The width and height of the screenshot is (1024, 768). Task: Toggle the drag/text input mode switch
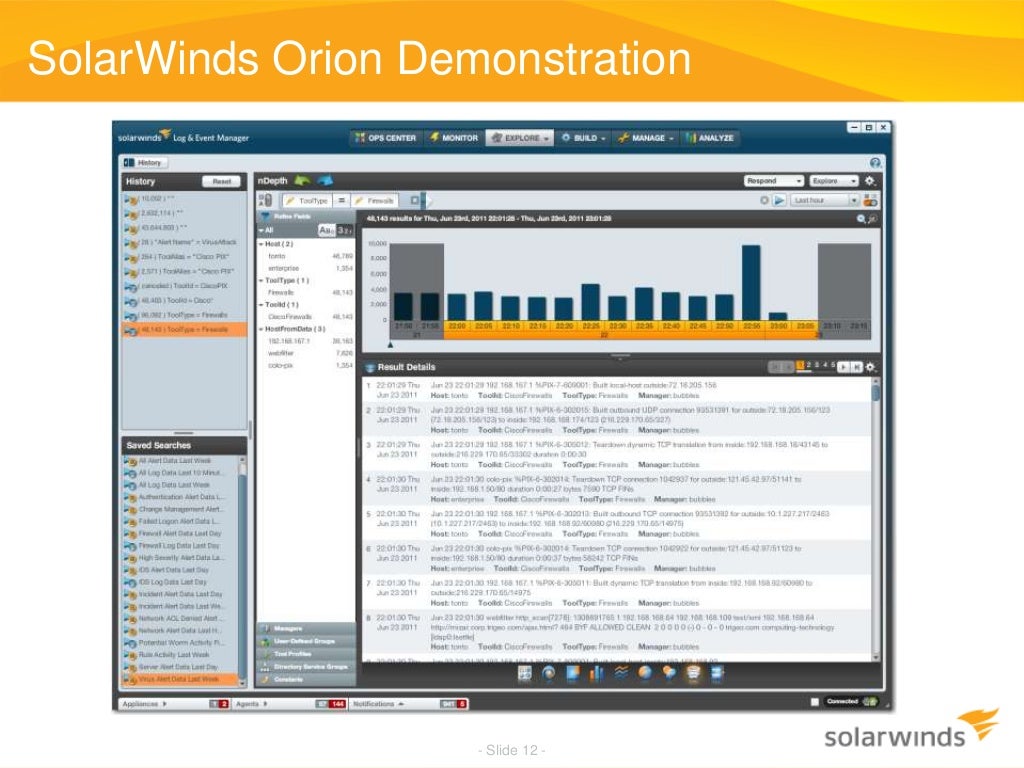click(870, 200)
